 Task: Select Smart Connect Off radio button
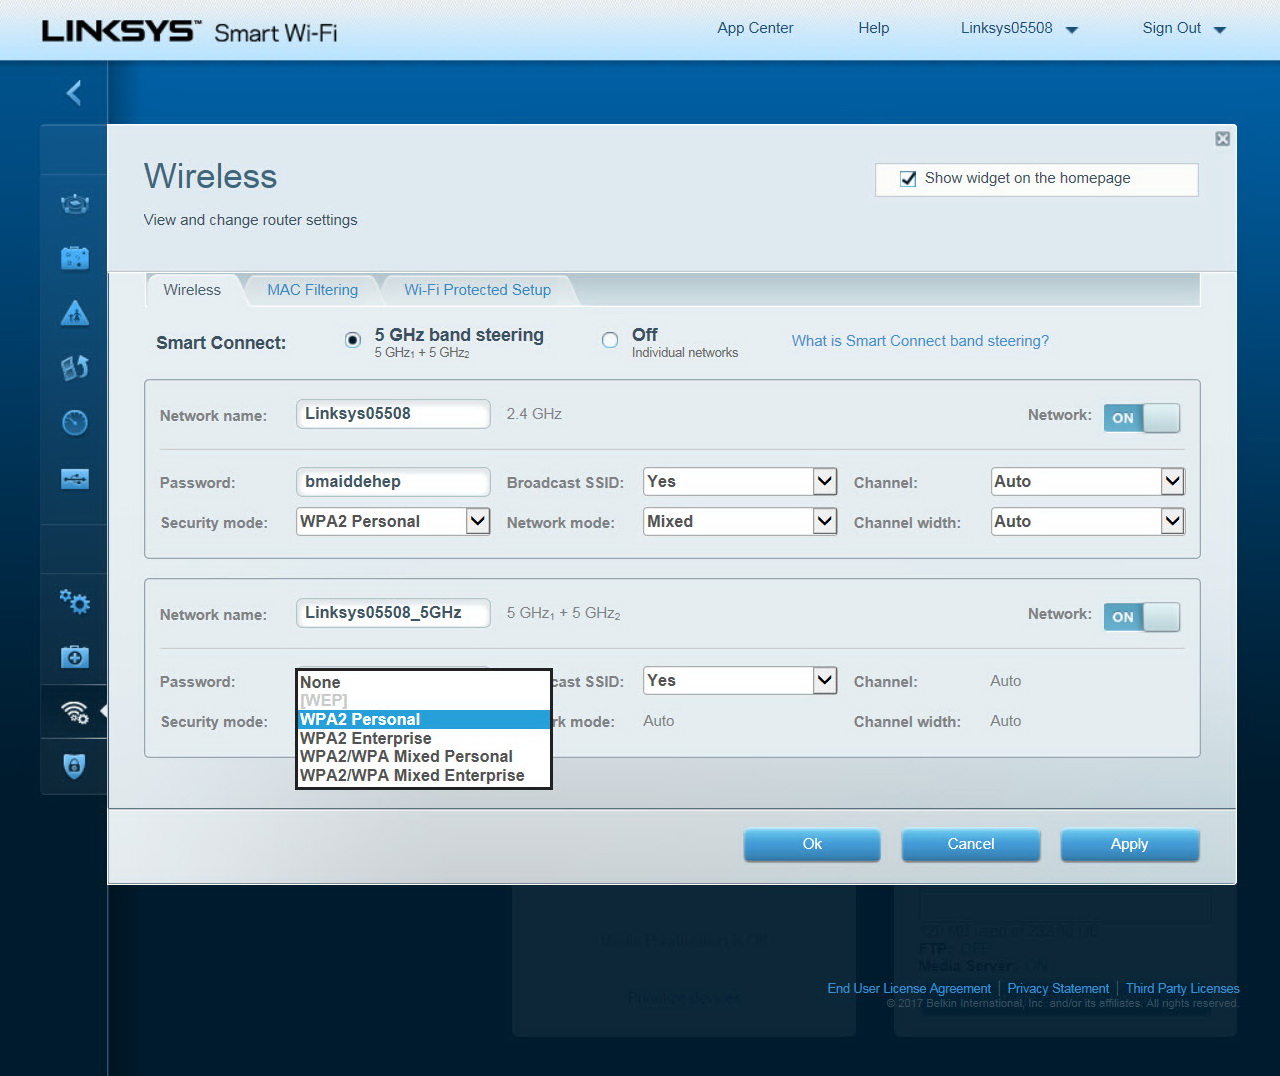pos(610,340)
